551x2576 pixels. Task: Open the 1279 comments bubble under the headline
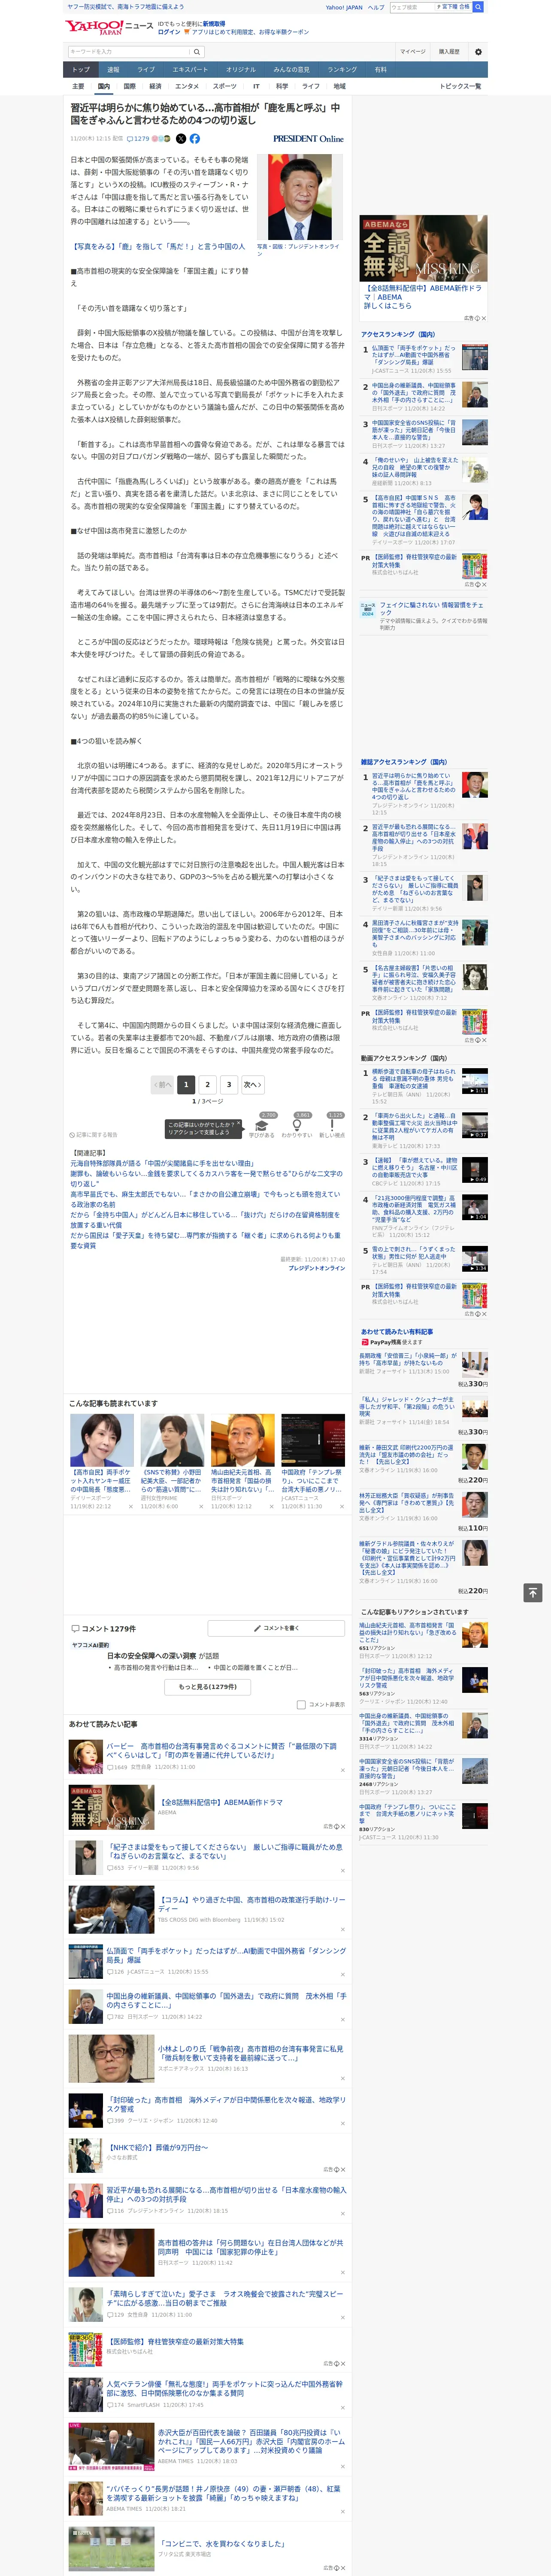point(138,139)
